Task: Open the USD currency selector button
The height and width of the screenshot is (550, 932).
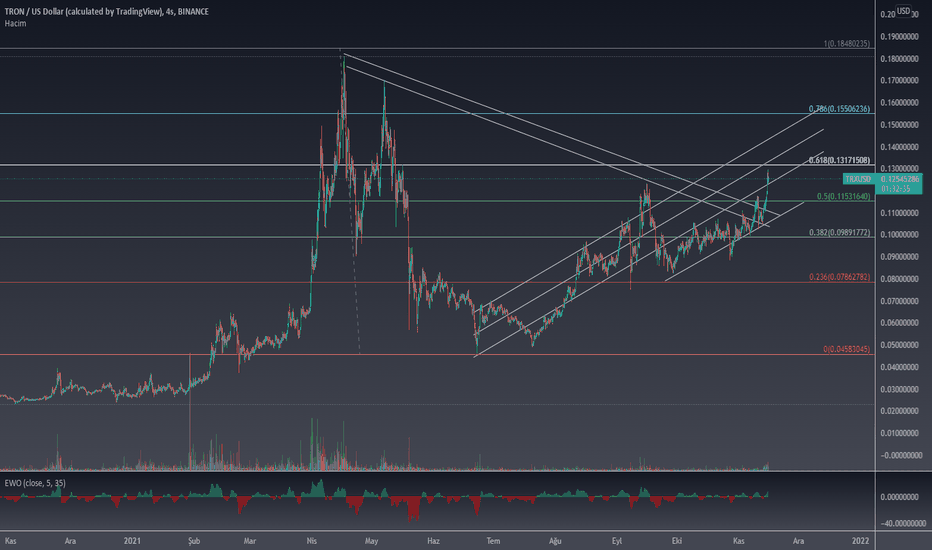Action: pos(903,11)
